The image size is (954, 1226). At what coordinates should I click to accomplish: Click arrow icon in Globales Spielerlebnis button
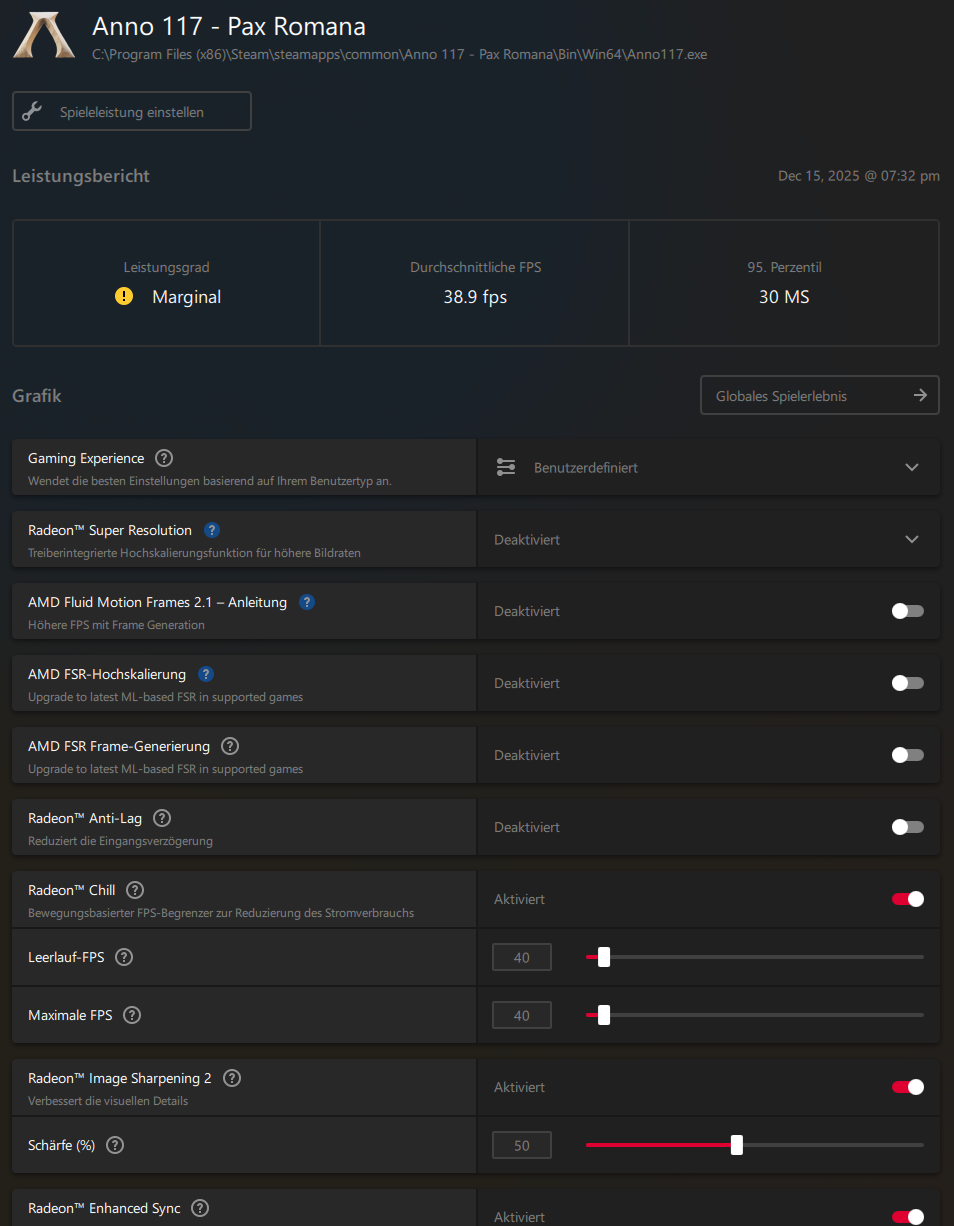point(920,395)
